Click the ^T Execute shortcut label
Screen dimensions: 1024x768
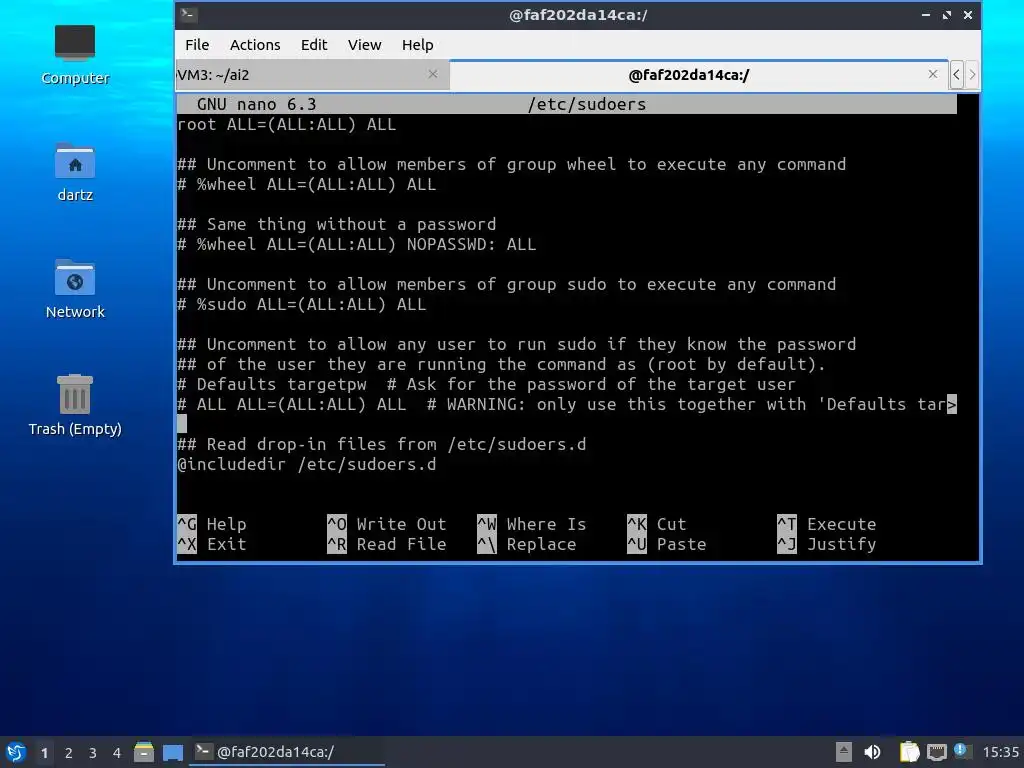click(827, 524)
